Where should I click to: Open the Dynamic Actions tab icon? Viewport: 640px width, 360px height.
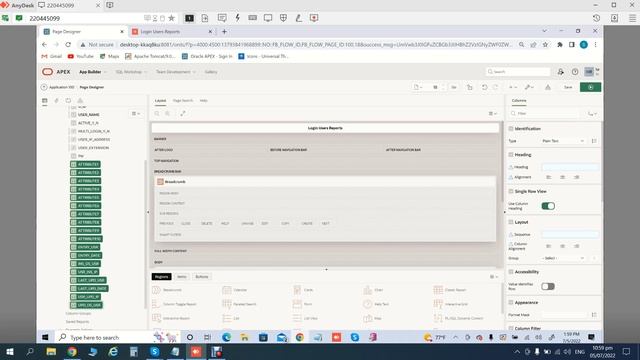coord(56,100)
